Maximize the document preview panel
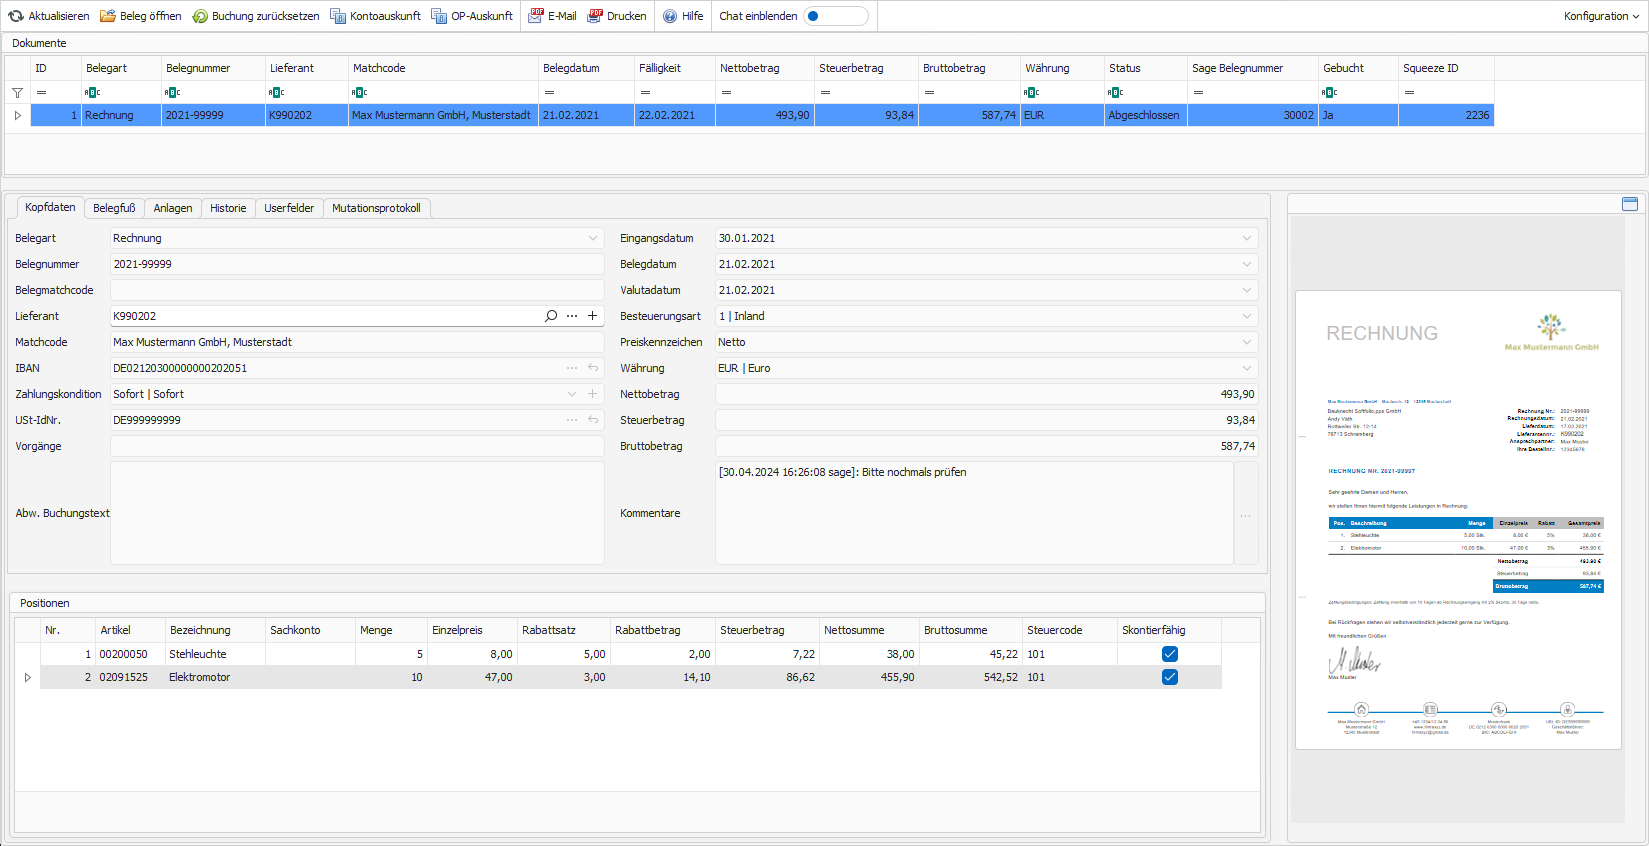The width and height of the screenshot is (1649, 846). point(1629,204)
